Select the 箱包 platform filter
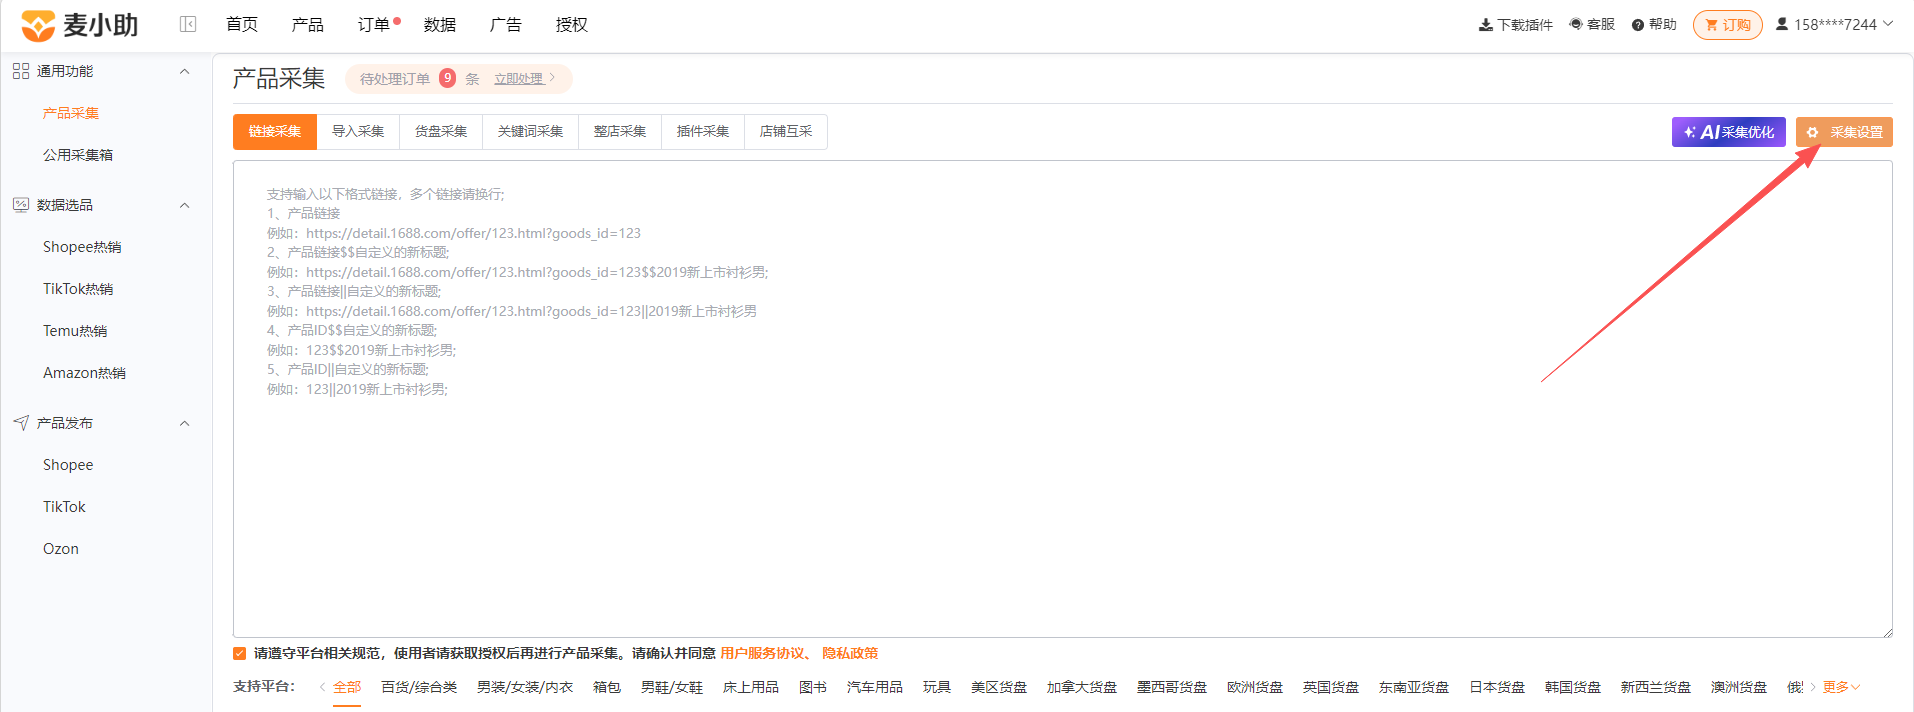 pos(607,687)
